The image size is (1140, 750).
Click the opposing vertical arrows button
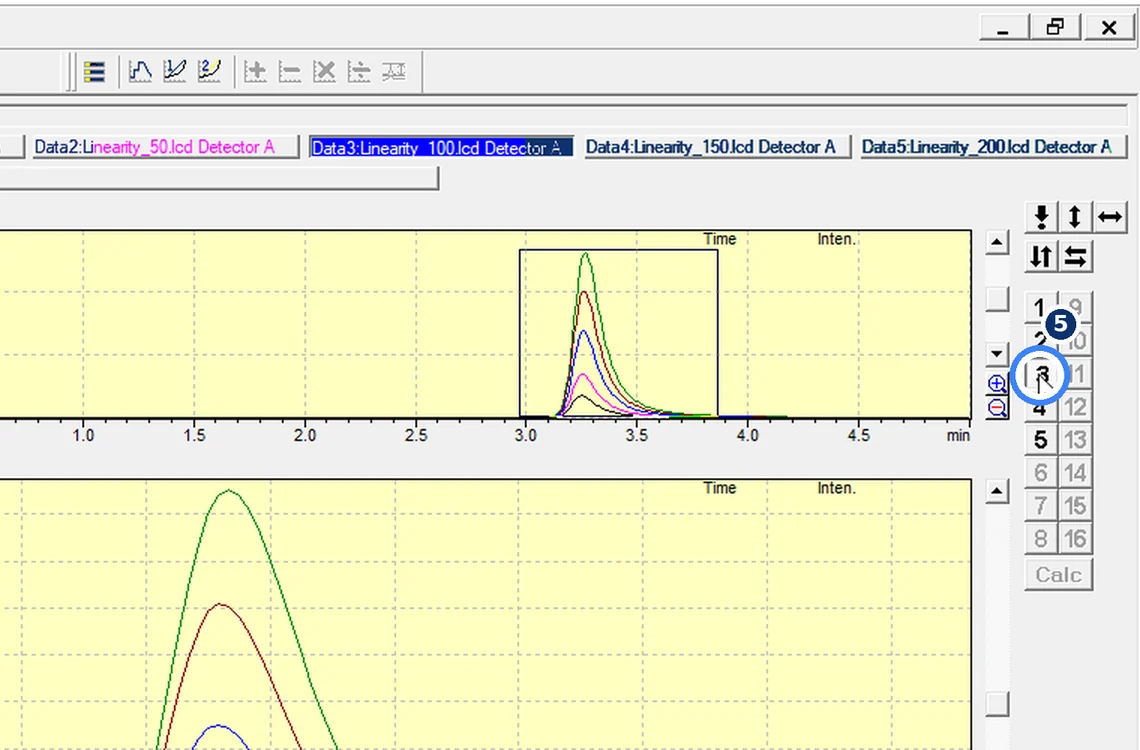(1041, 257)
